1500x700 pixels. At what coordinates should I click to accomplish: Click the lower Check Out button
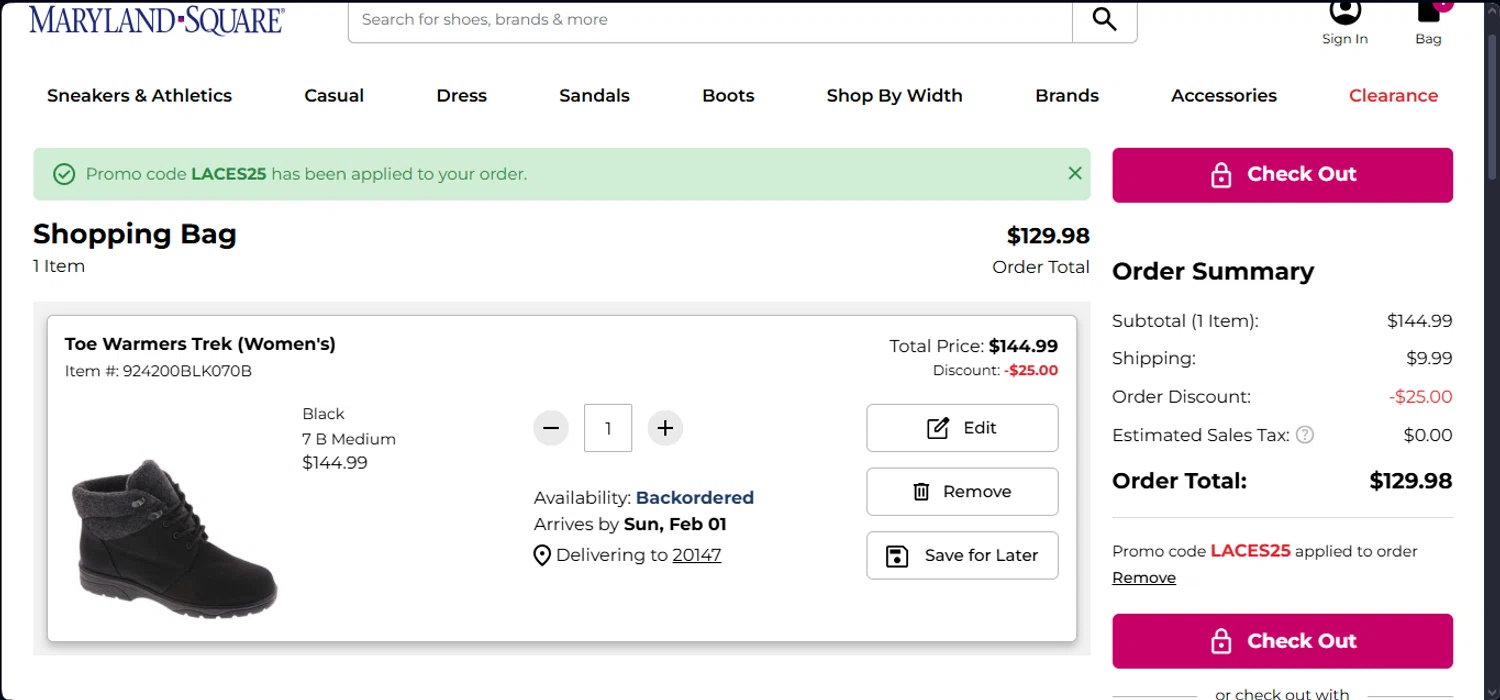pos(1282,641)
